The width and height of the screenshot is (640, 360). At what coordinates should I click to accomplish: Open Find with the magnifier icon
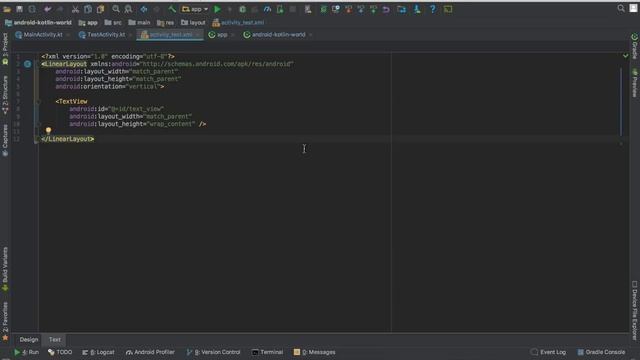pos(116,9)
